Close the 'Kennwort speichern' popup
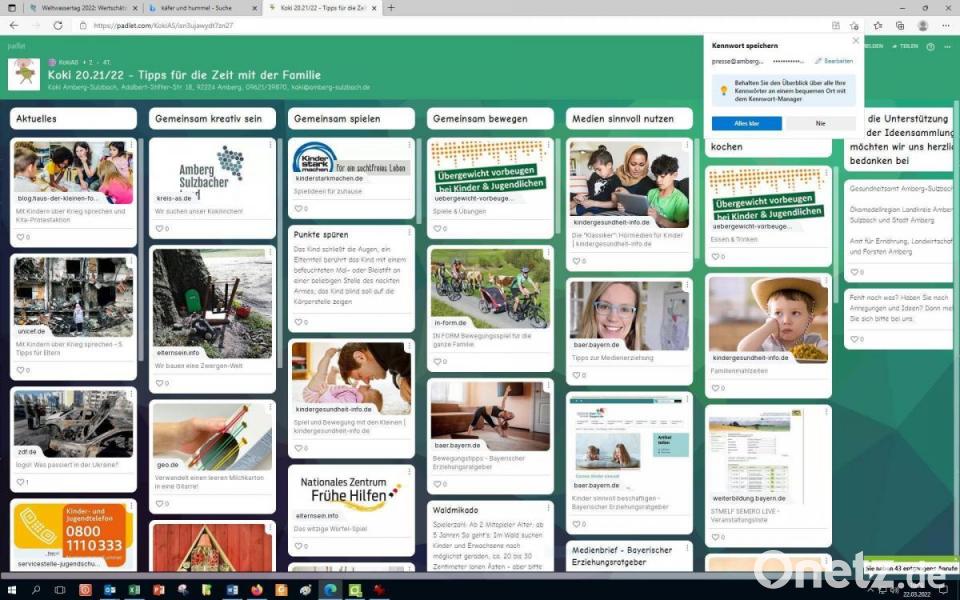960x600 pixels. click(855, 41)
